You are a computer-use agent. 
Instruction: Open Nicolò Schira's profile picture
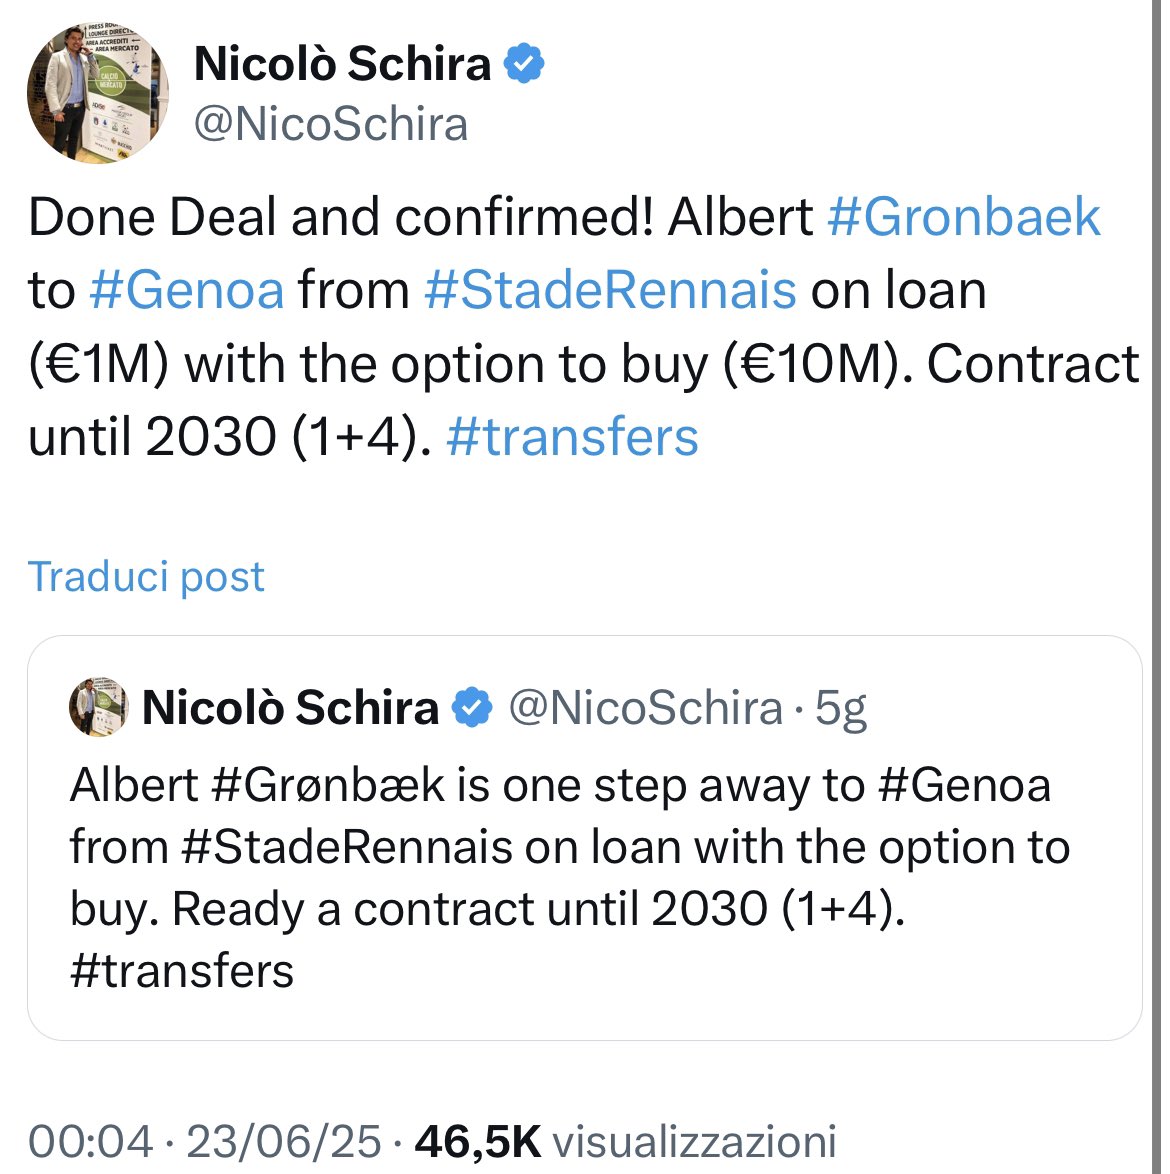pyautogui.click(x=97, y=93)
